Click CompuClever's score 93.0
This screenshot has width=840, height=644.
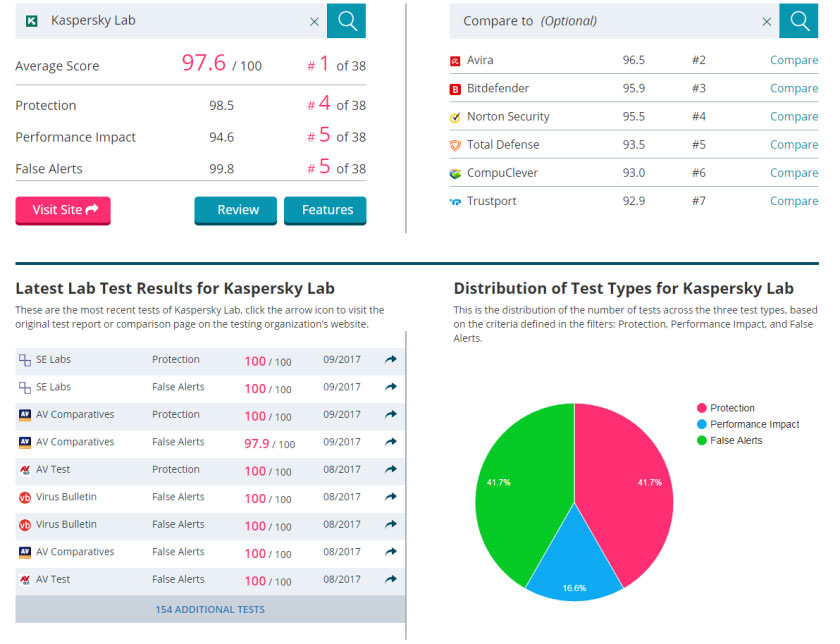[x=634, y=173]
